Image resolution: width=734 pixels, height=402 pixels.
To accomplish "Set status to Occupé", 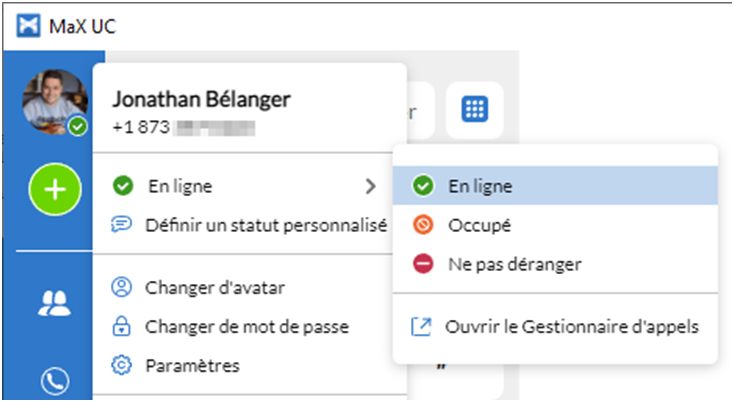I will click(555, 225).
